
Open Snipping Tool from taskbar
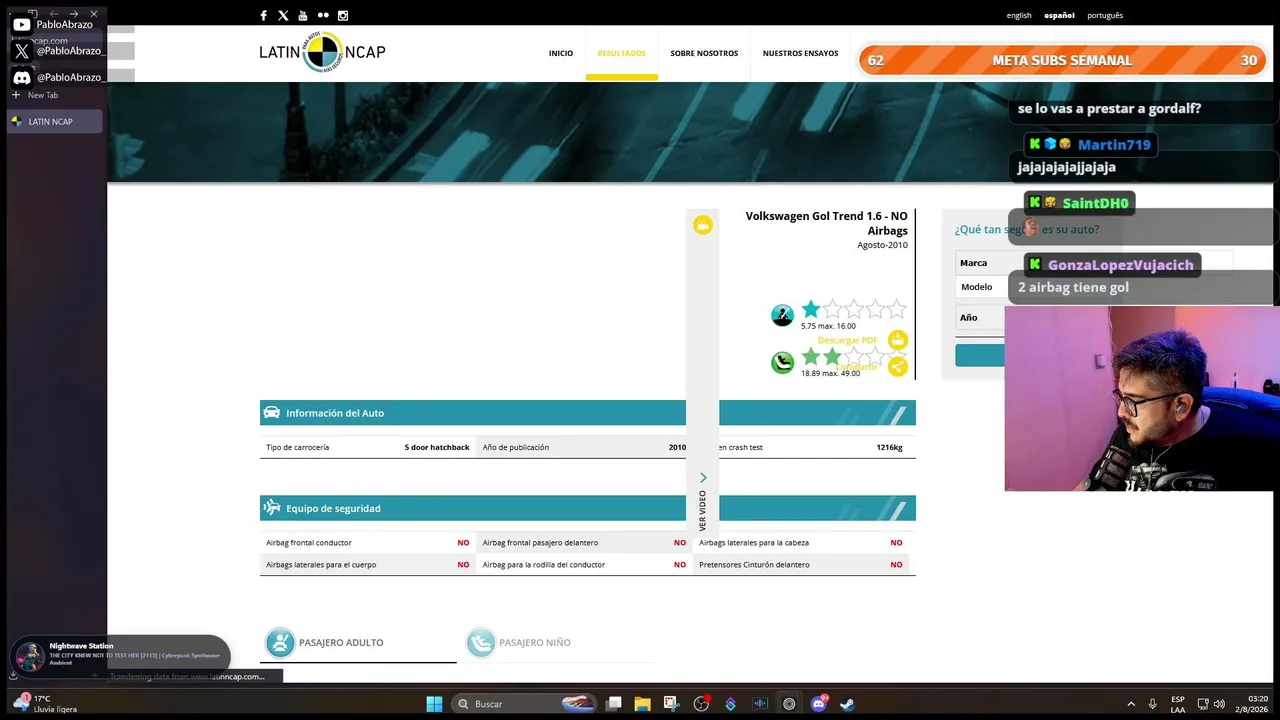click(671, 704)
